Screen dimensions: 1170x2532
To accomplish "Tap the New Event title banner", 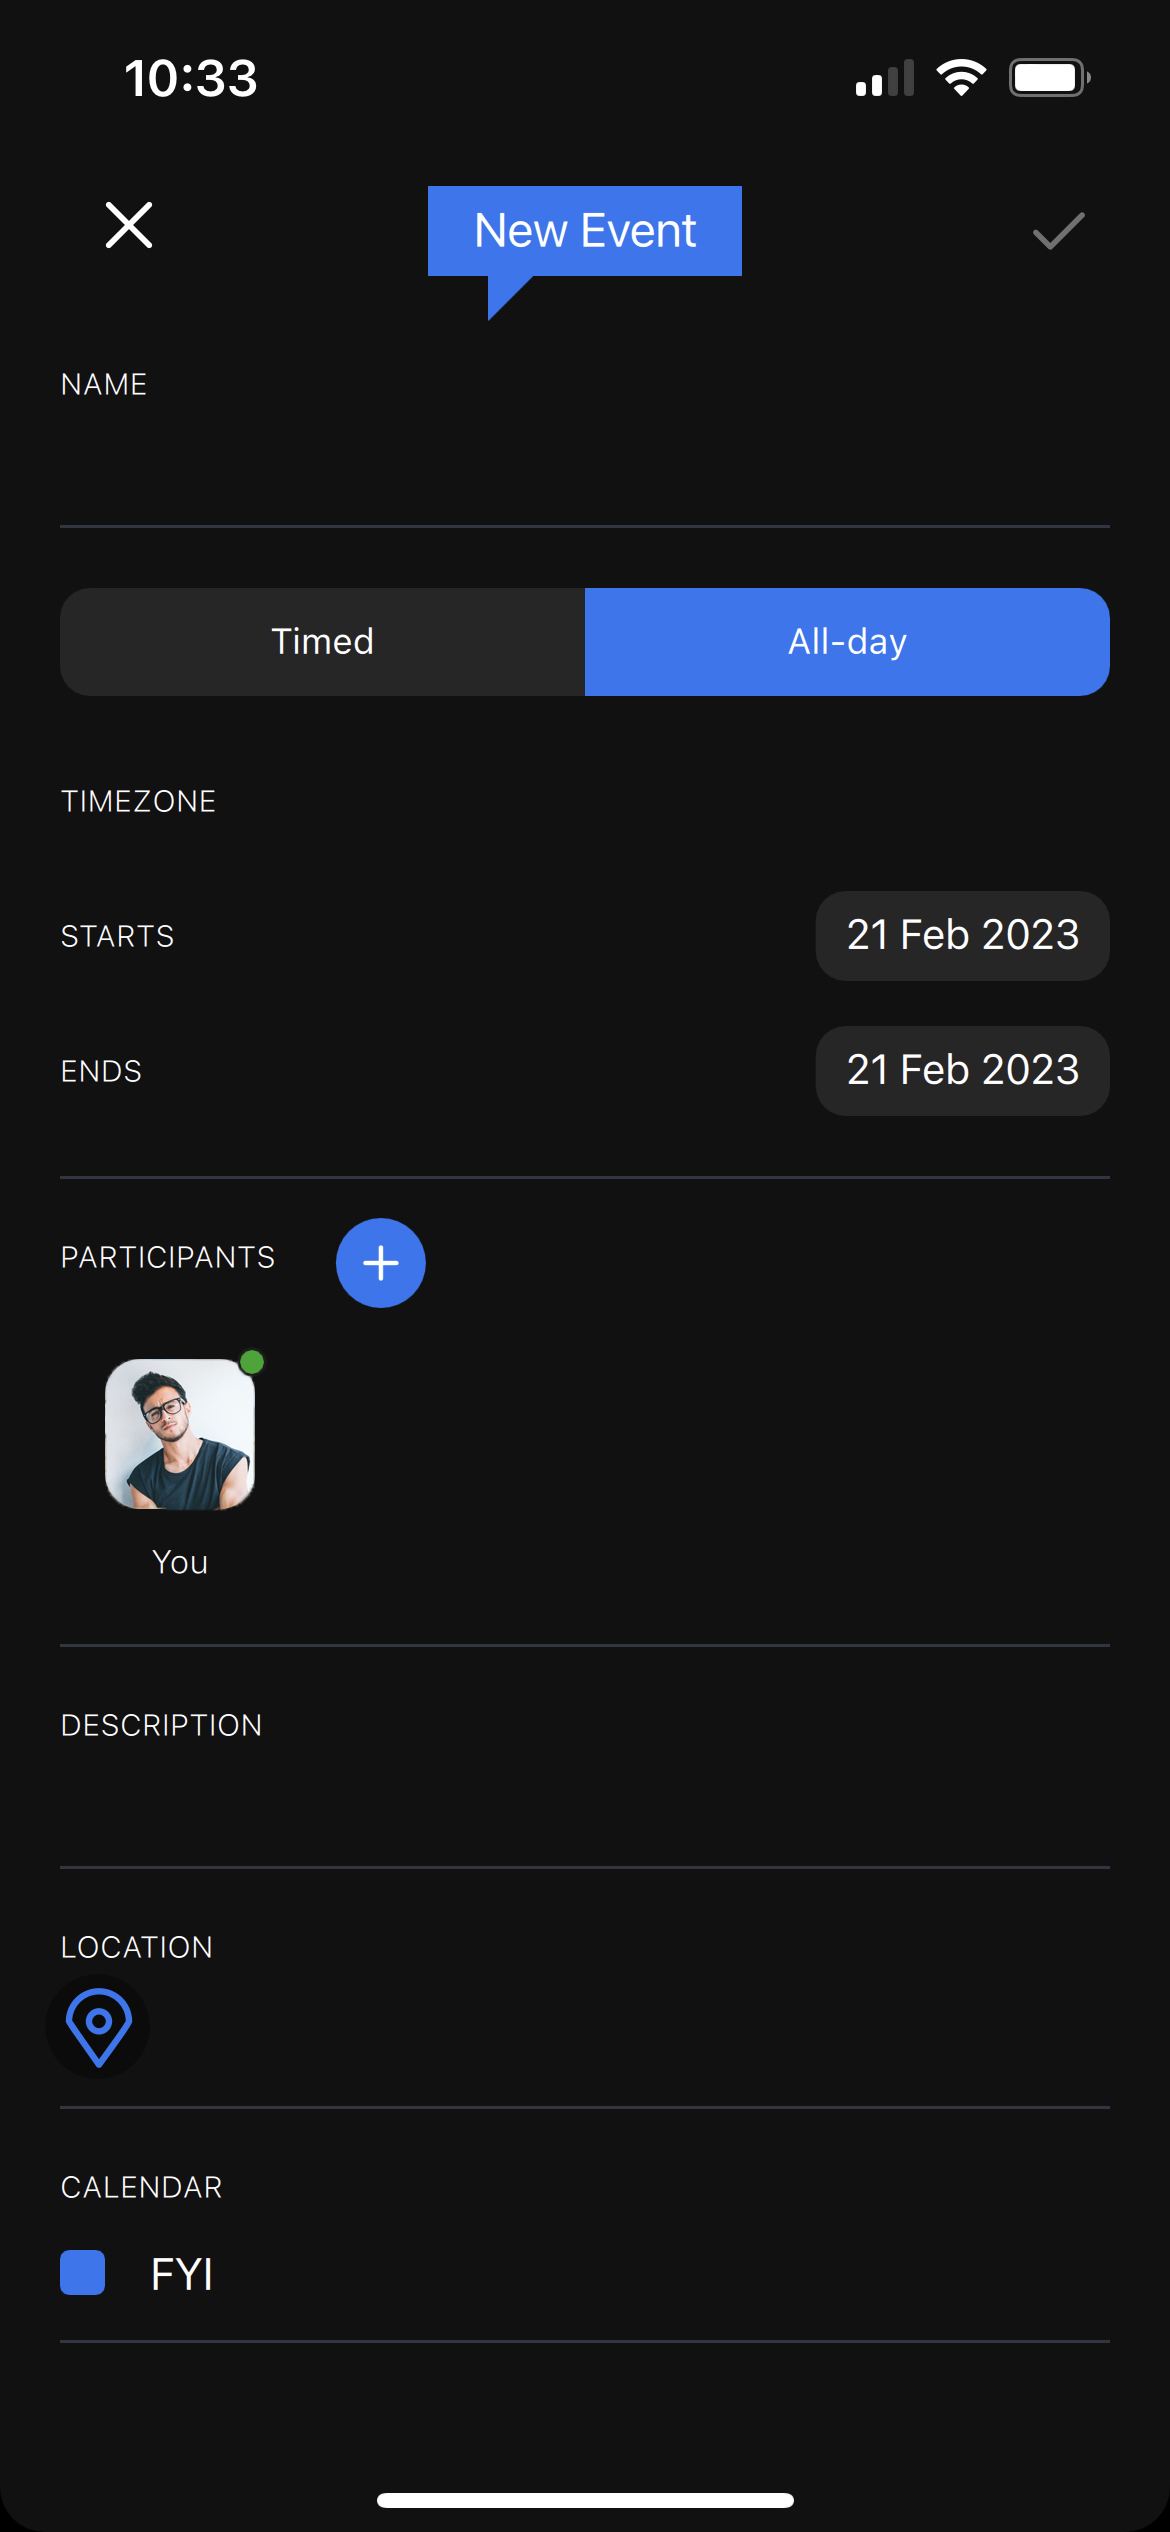I will pos(585,231).
